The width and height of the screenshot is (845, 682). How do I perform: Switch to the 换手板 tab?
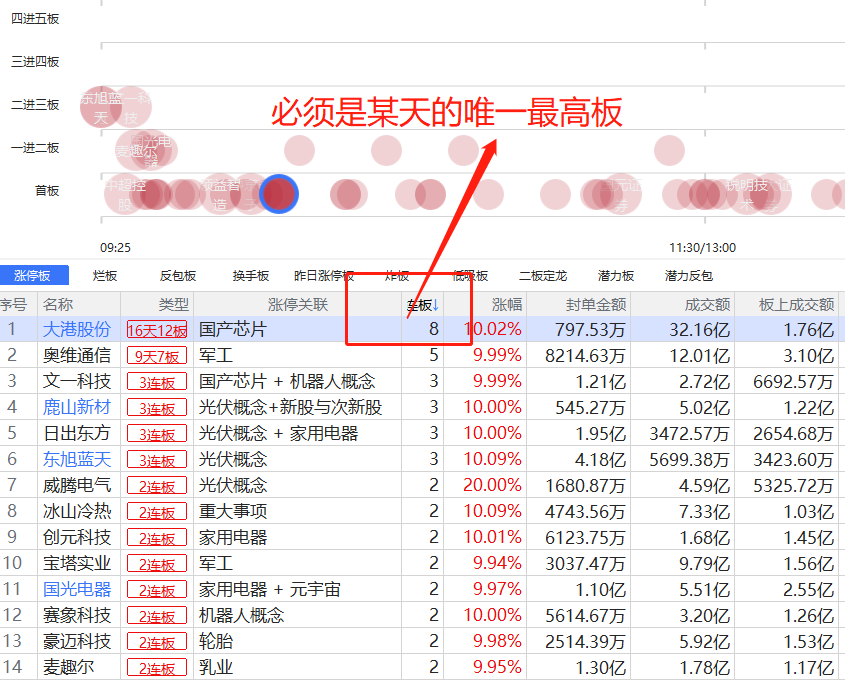[x=251, y=276]
